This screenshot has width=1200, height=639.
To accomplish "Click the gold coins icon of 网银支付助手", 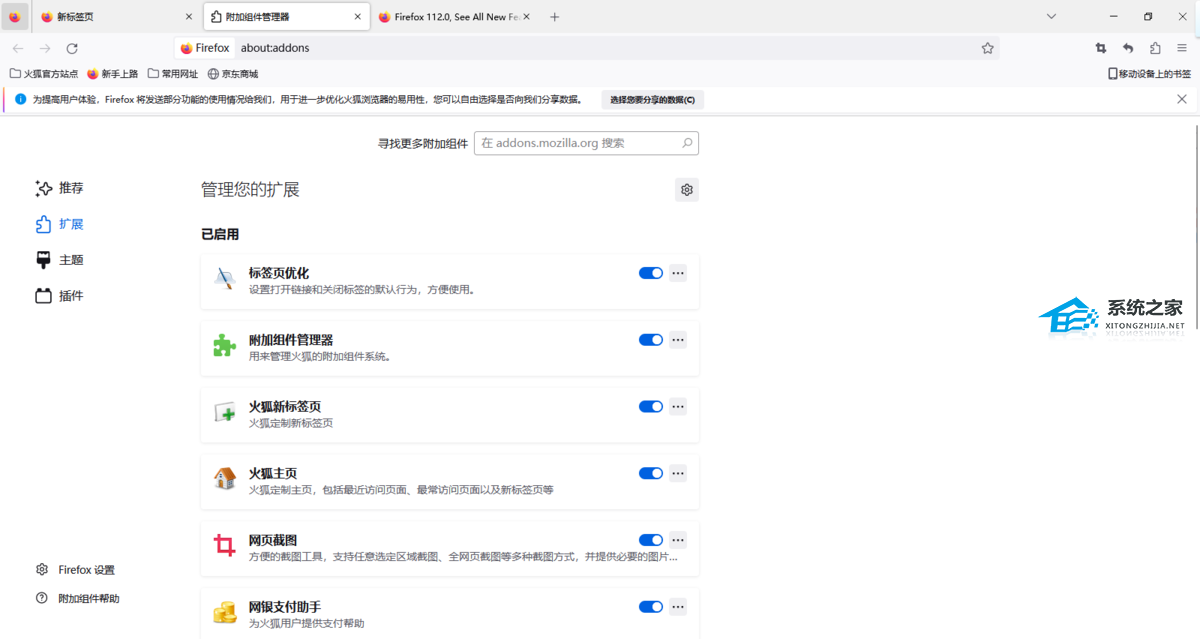I will tap(224, 612).
